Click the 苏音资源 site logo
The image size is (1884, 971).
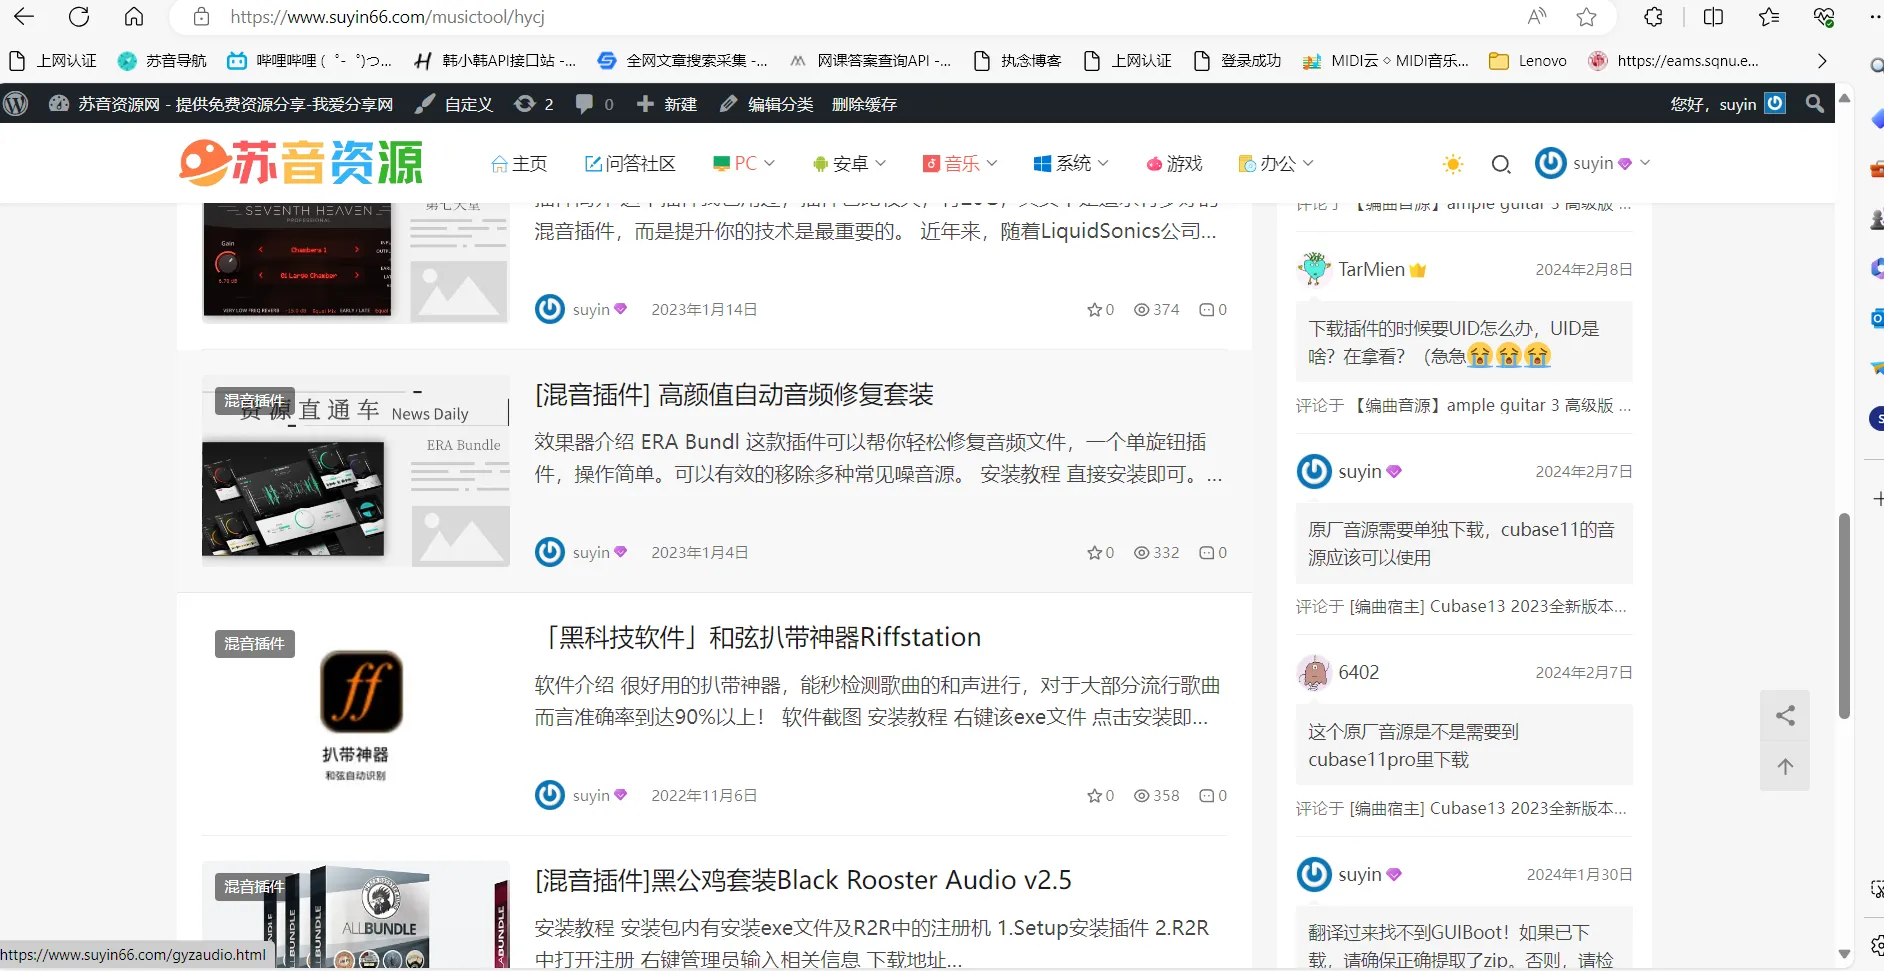(300, 162)
